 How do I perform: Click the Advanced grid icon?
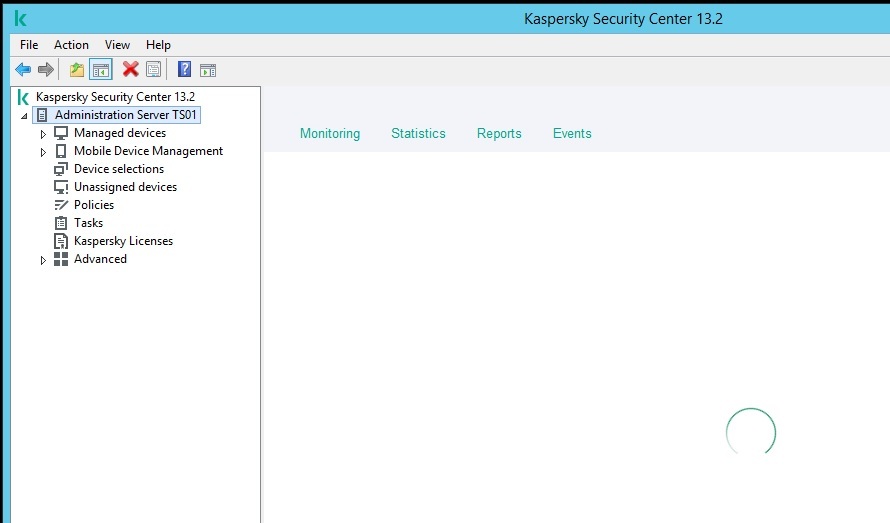pyautogui.click(x=61, y=259)
